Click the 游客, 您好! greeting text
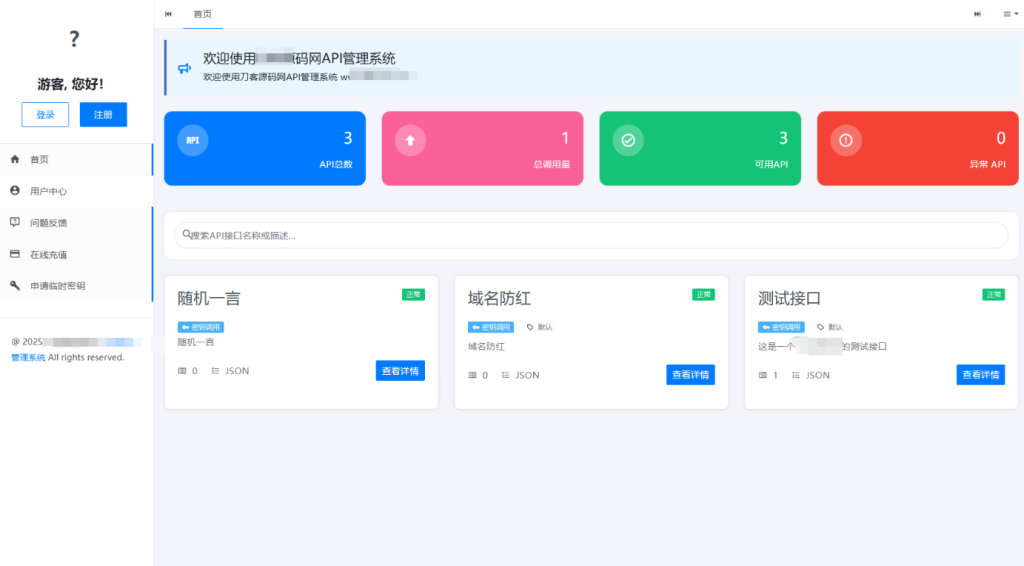 point(71,84)
